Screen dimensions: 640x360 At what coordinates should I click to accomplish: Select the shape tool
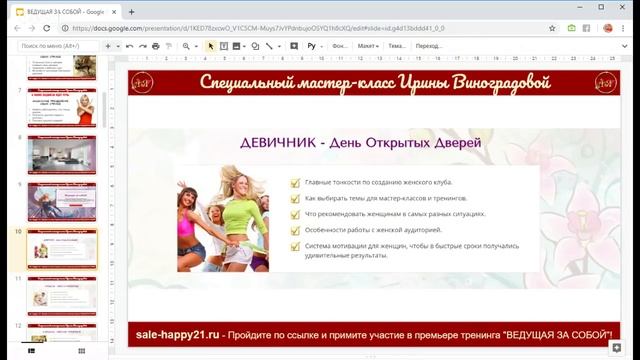click(255, 46)
